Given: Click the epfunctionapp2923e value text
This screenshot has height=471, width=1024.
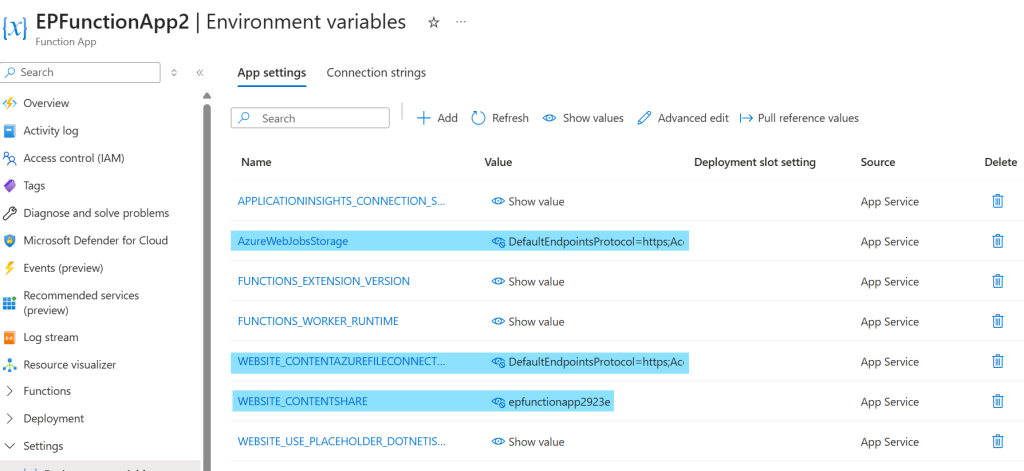Looking at the screenshot, I should pos(560,402).
